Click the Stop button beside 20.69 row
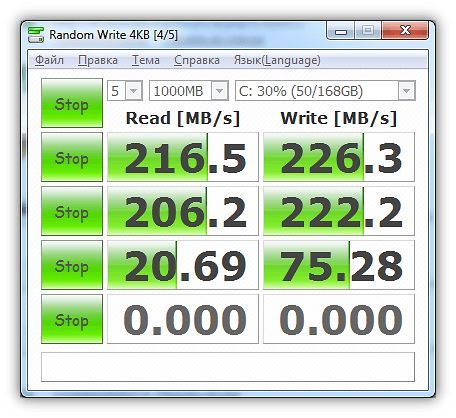This screenshot has width=456, height=418. 72,265
